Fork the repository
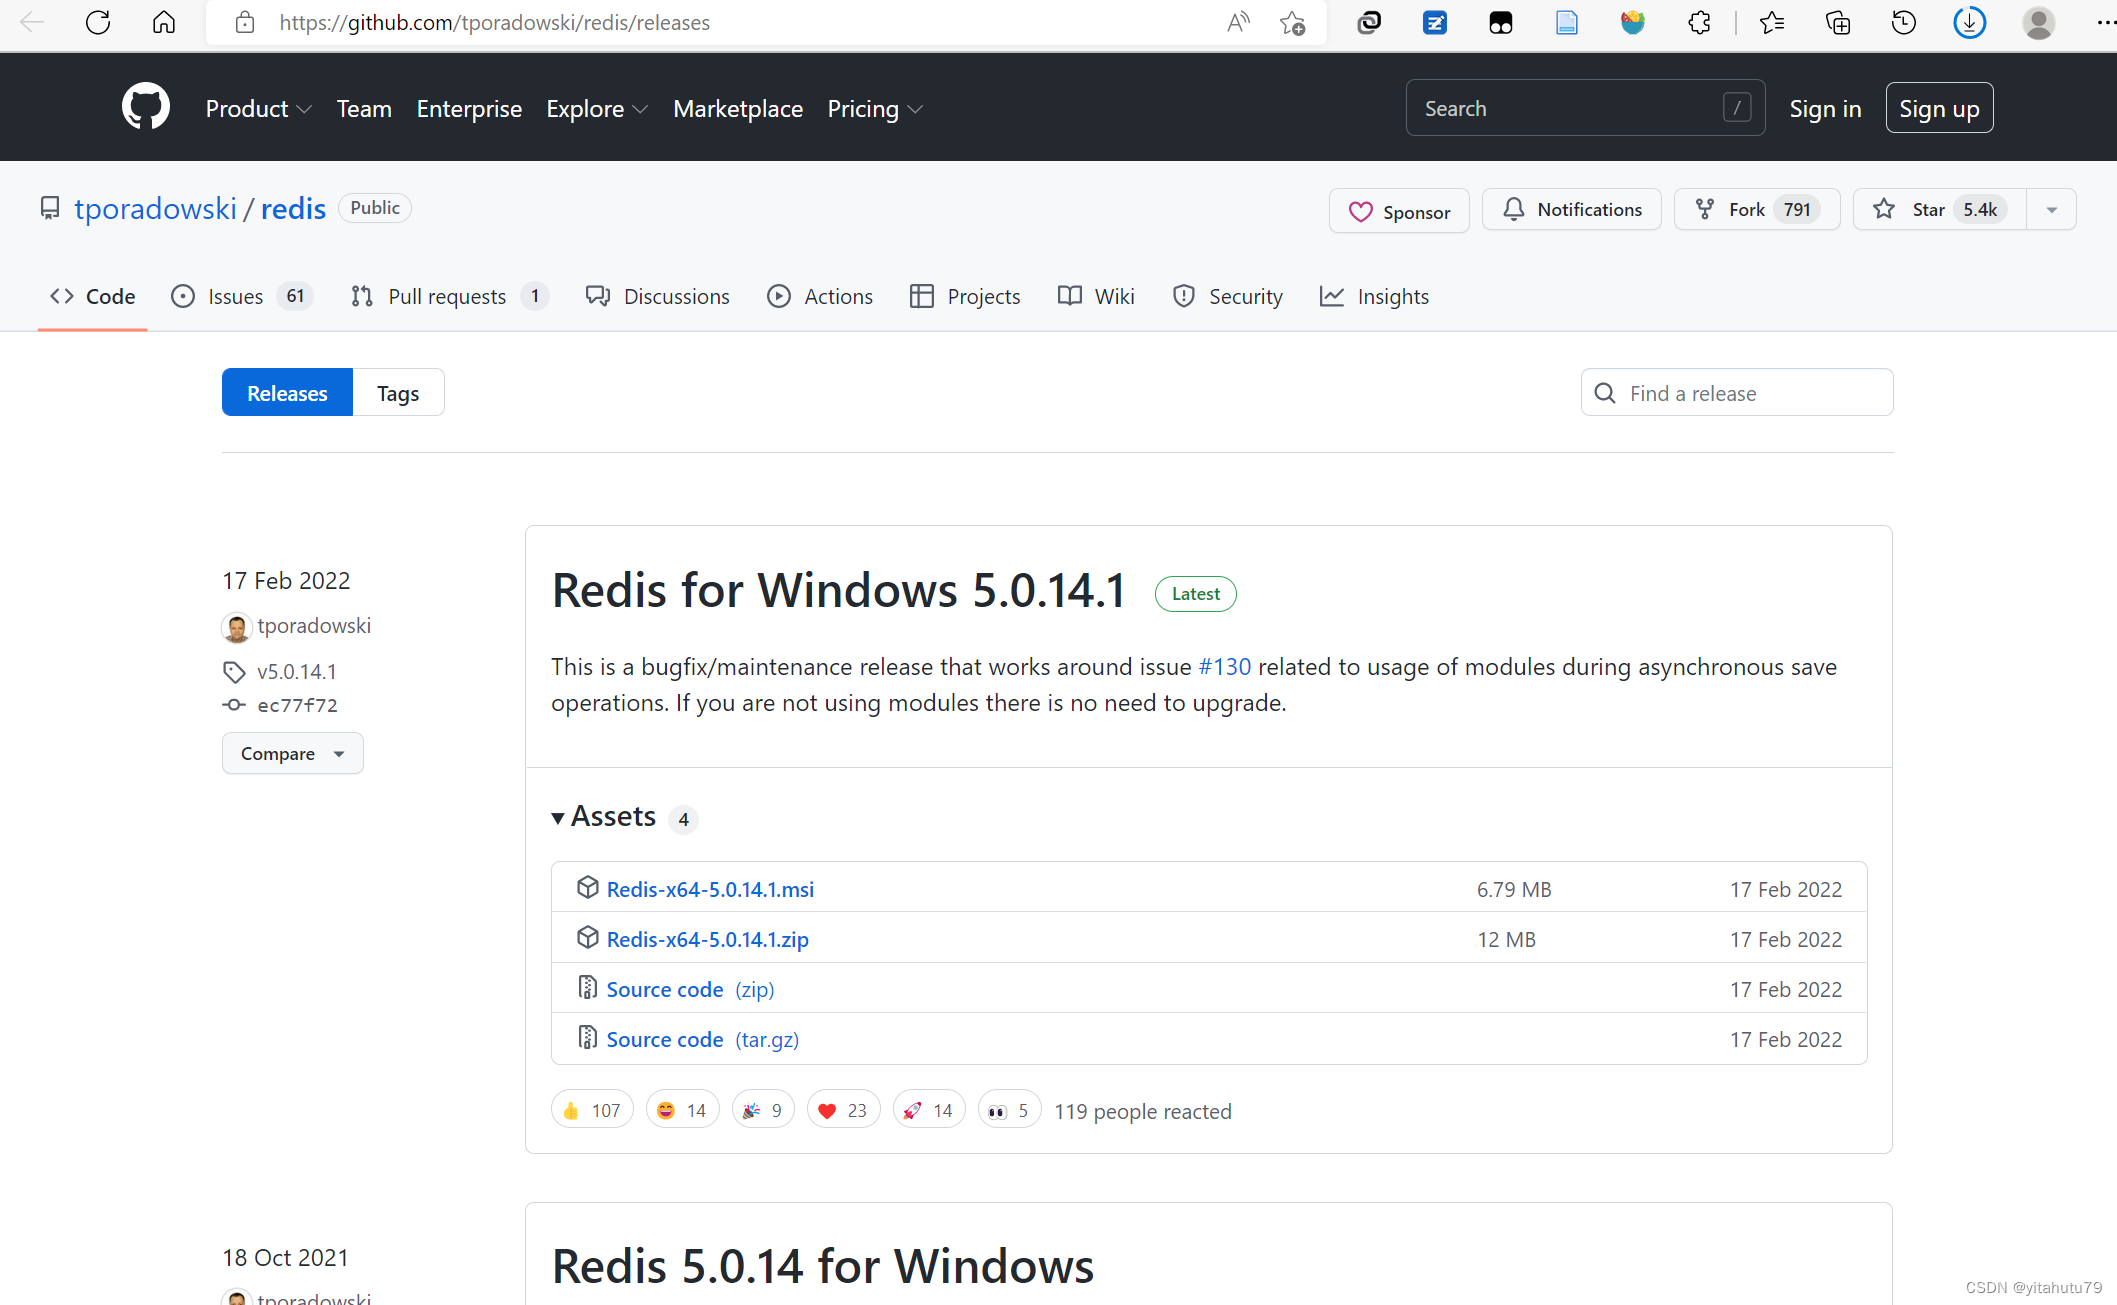This screenshot has height=1305, width=2117. tap(1757, 209)
